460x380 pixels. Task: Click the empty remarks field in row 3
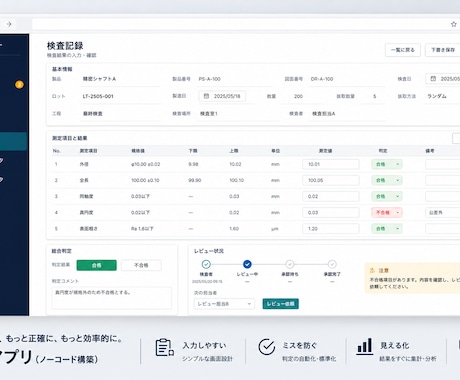pyautogui.click(x=443, y=196)
